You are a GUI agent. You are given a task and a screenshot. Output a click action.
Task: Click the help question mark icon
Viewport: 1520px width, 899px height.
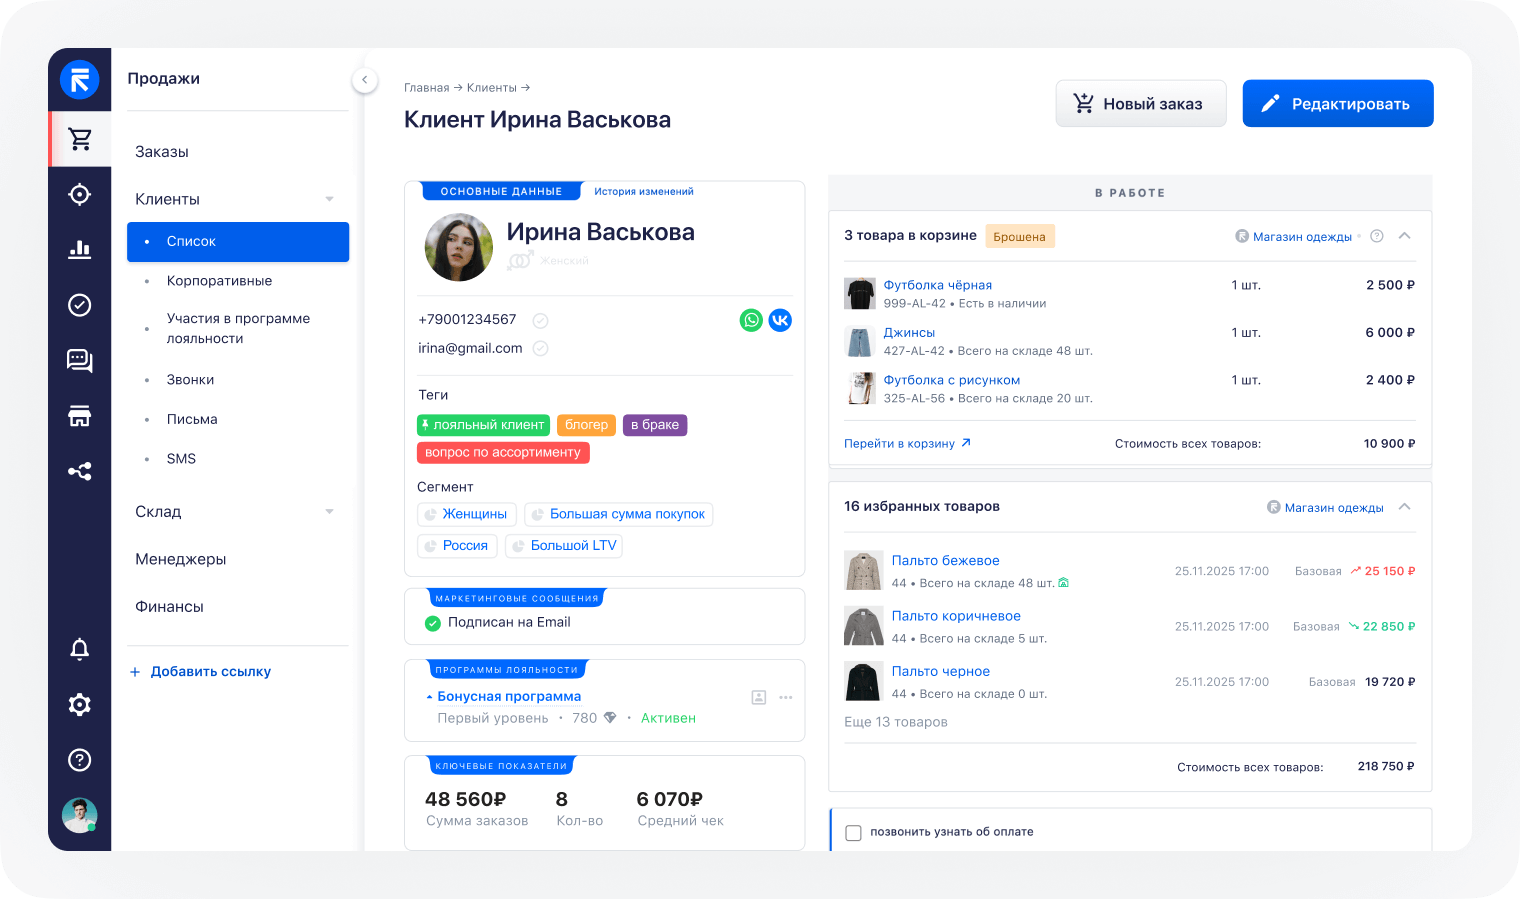79,760
